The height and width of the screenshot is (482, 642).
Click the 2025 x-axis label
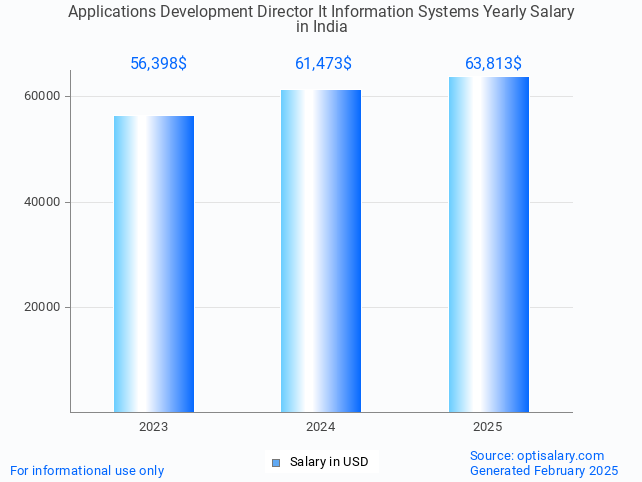coord(488,427)
